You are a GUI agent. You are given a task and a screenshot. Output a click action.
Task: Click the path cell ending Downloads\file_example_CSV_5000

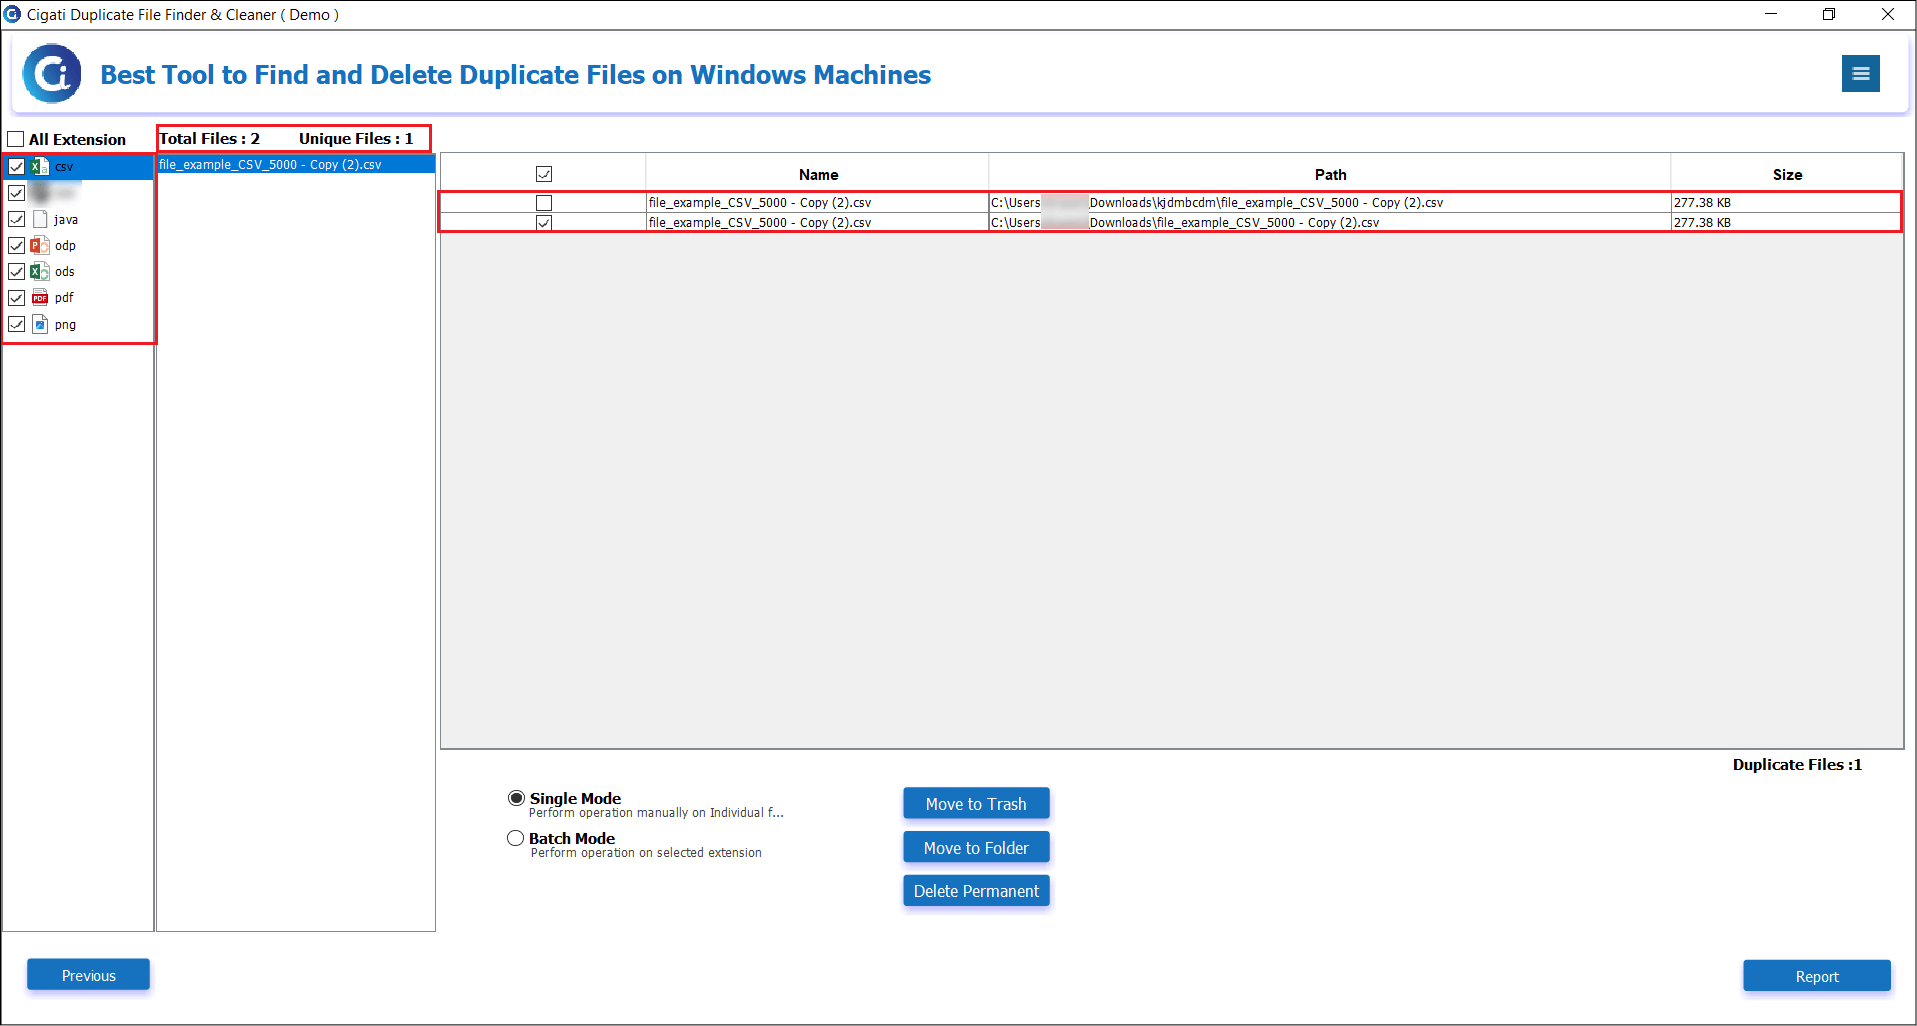click(x=1330, y=222)
